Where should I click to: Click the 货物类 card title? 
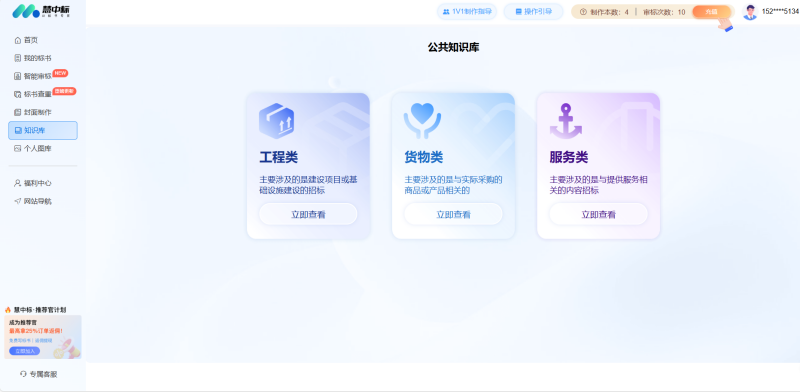pyautogui.click(x=423, y=157)
